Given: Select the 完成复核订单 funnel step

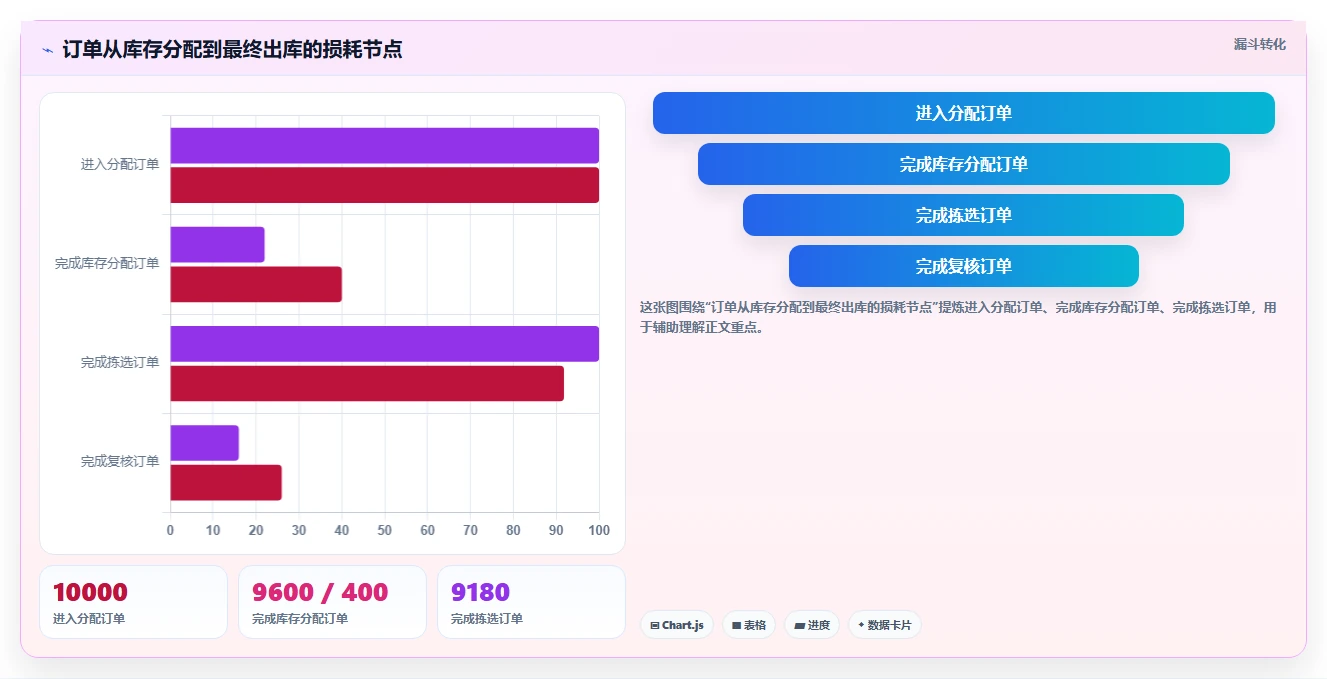Looking at the screenshot, I should 964,266.
